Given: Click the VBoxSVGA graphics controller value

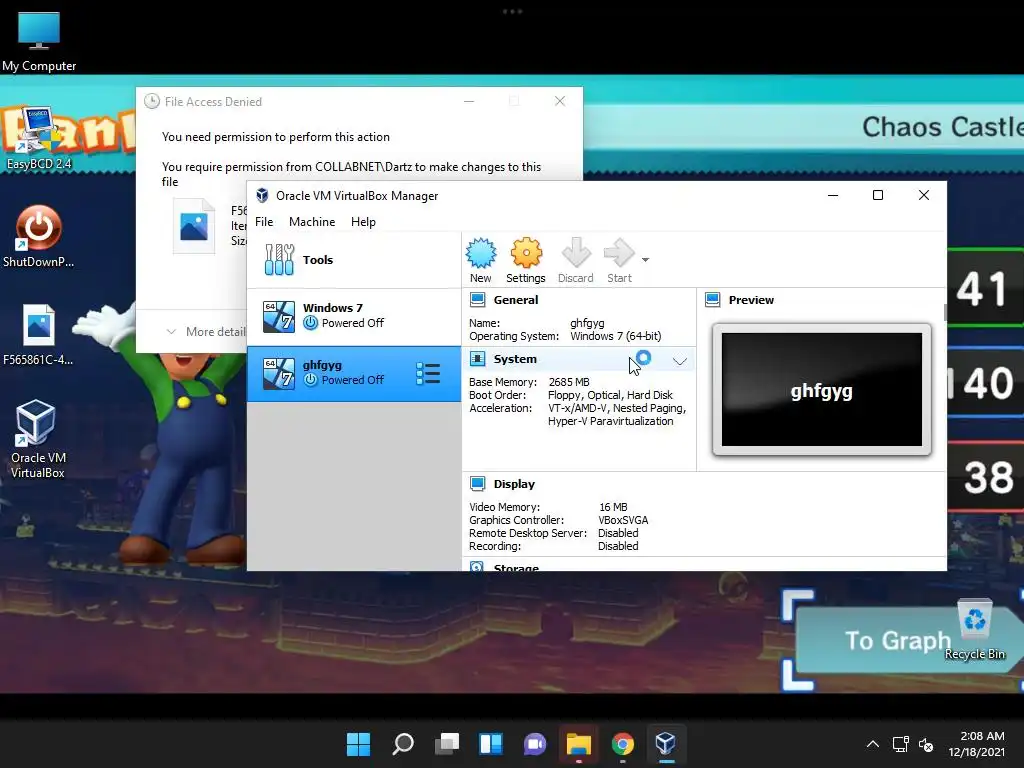Looking at the screenshot, I should pyautogui.click(x=623, y=520).
